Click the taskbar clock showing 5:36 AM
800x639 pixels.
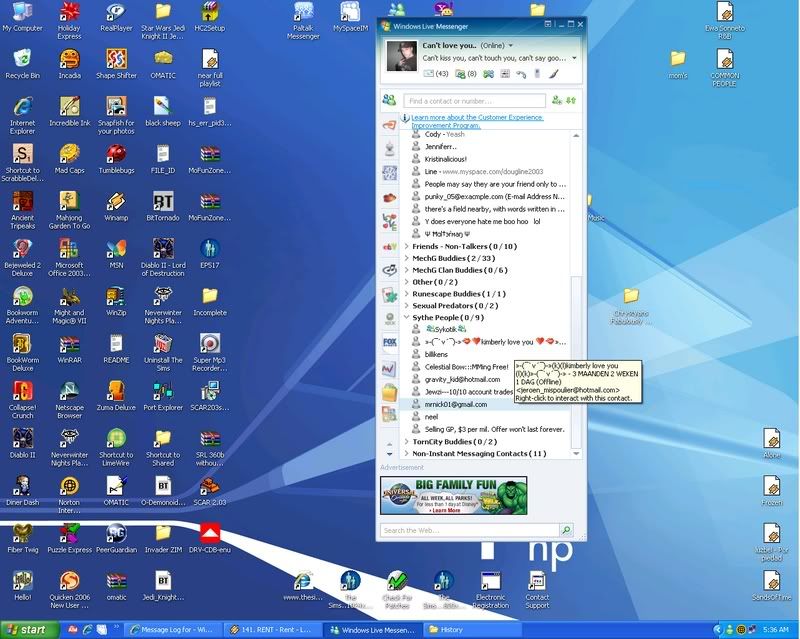(777, 630)
